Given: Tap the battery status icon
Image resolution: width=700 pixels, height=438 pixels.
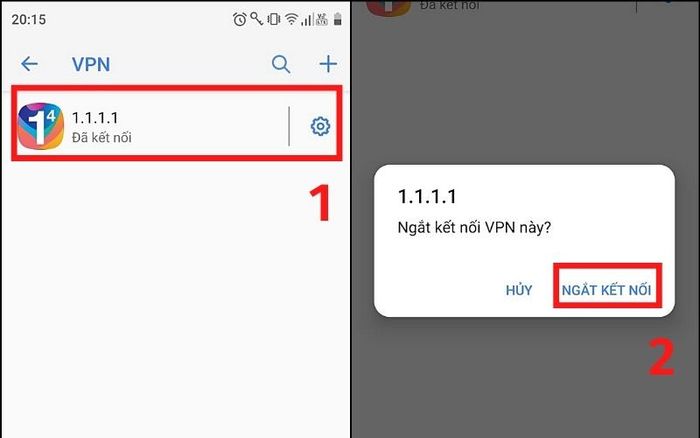Looking at the screenshot, I should 338,19.
